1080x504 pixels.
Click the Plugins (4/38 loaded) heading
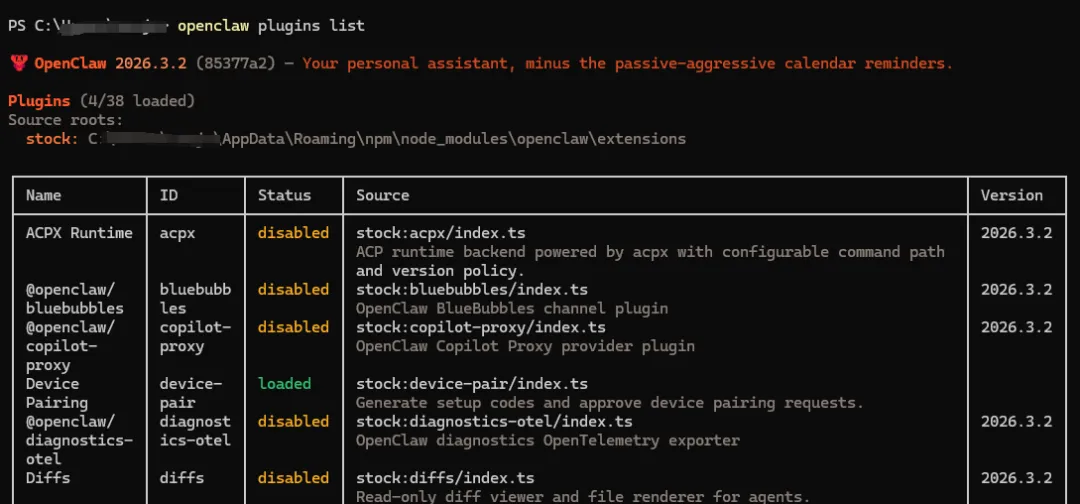(101, 101)
